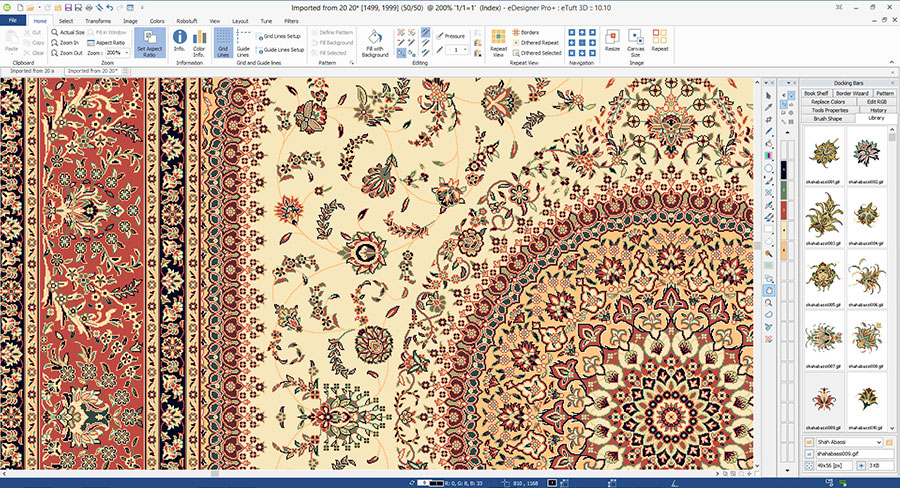
Task: Open the Repeat View tool
Action: 498,43
